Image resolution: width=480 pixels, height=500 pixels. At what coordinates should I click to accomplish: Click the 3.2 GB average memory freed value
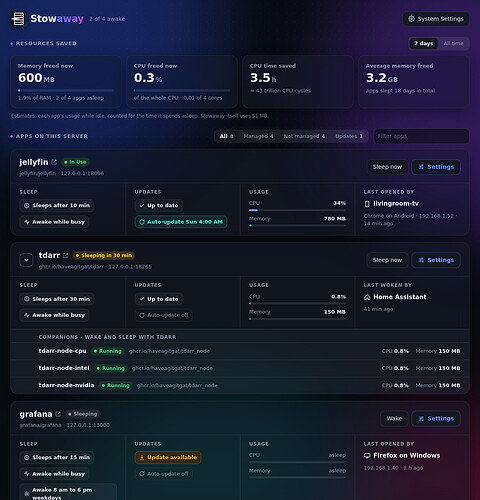point(382,78)
